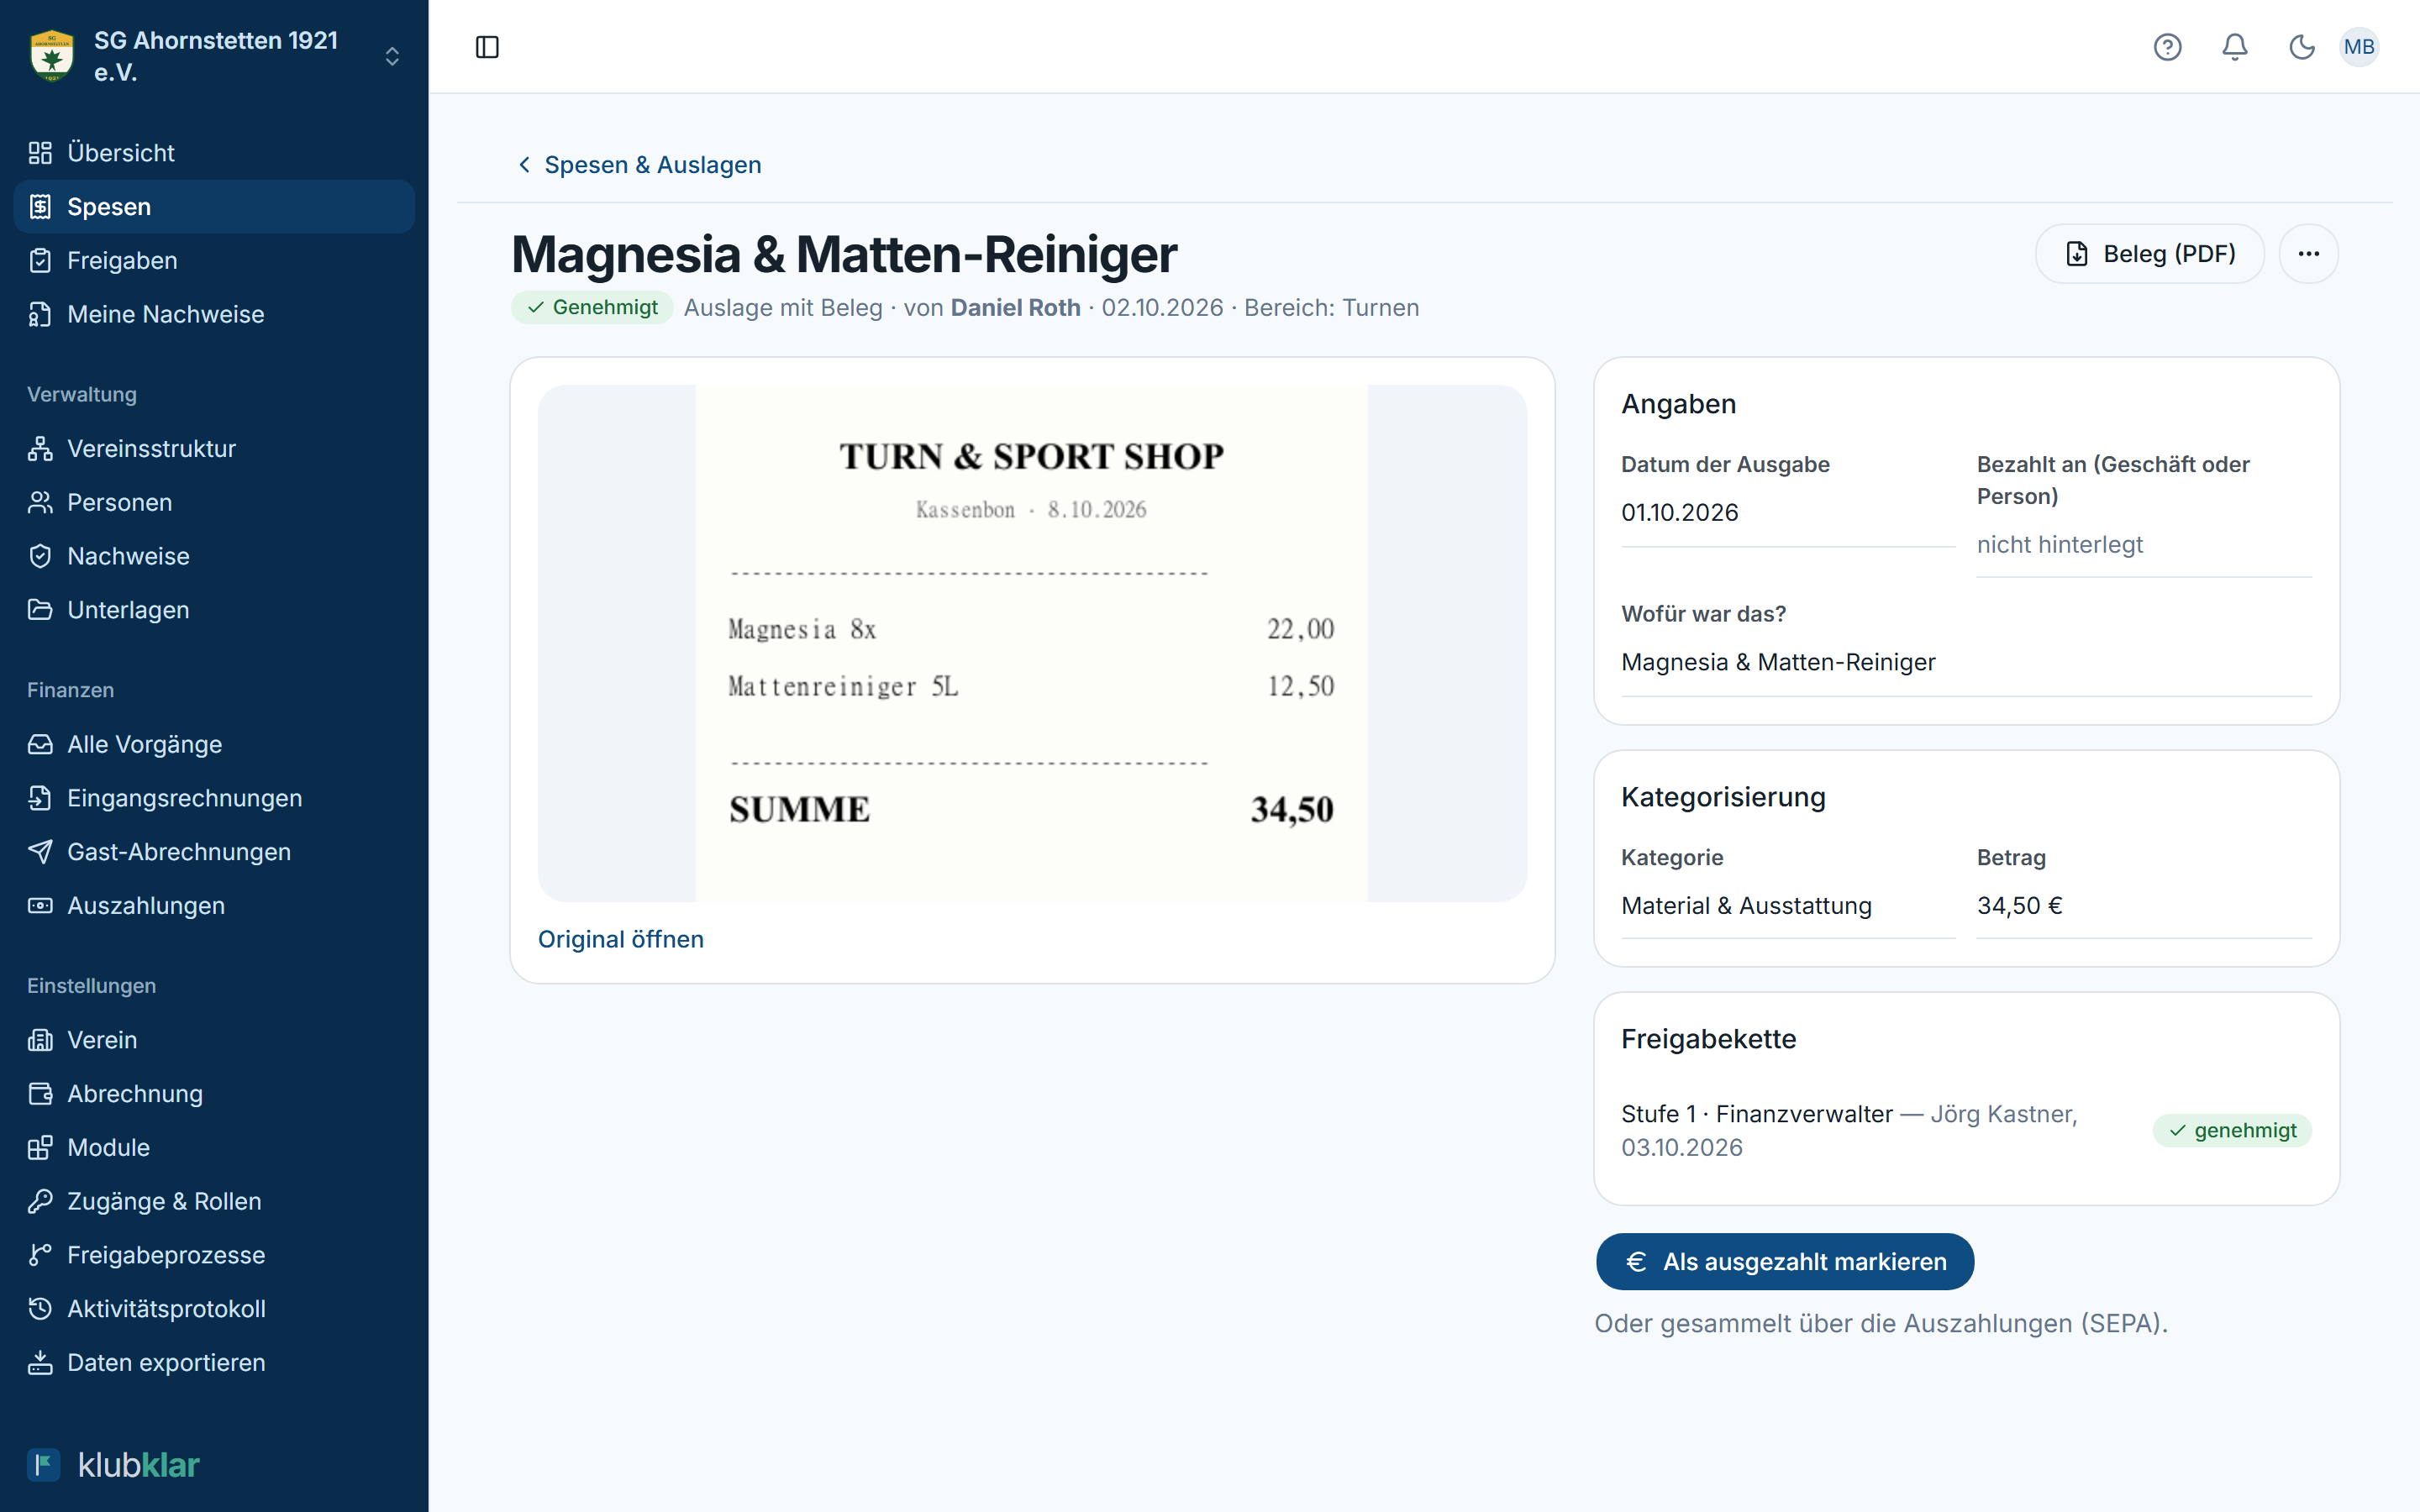Open Meine Nachweise sidebar link
The image size is (2420, 1512).
point(214,314)
